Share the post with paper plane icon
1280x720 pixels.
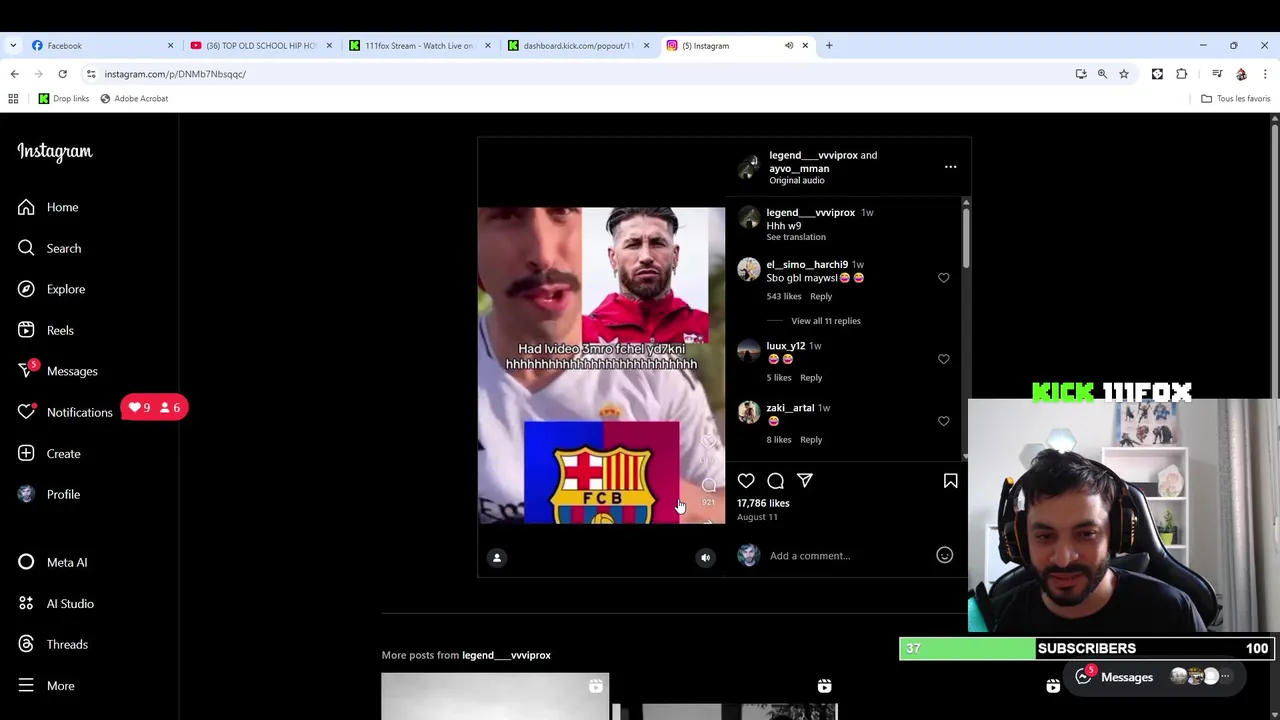[x=805, y=481]
